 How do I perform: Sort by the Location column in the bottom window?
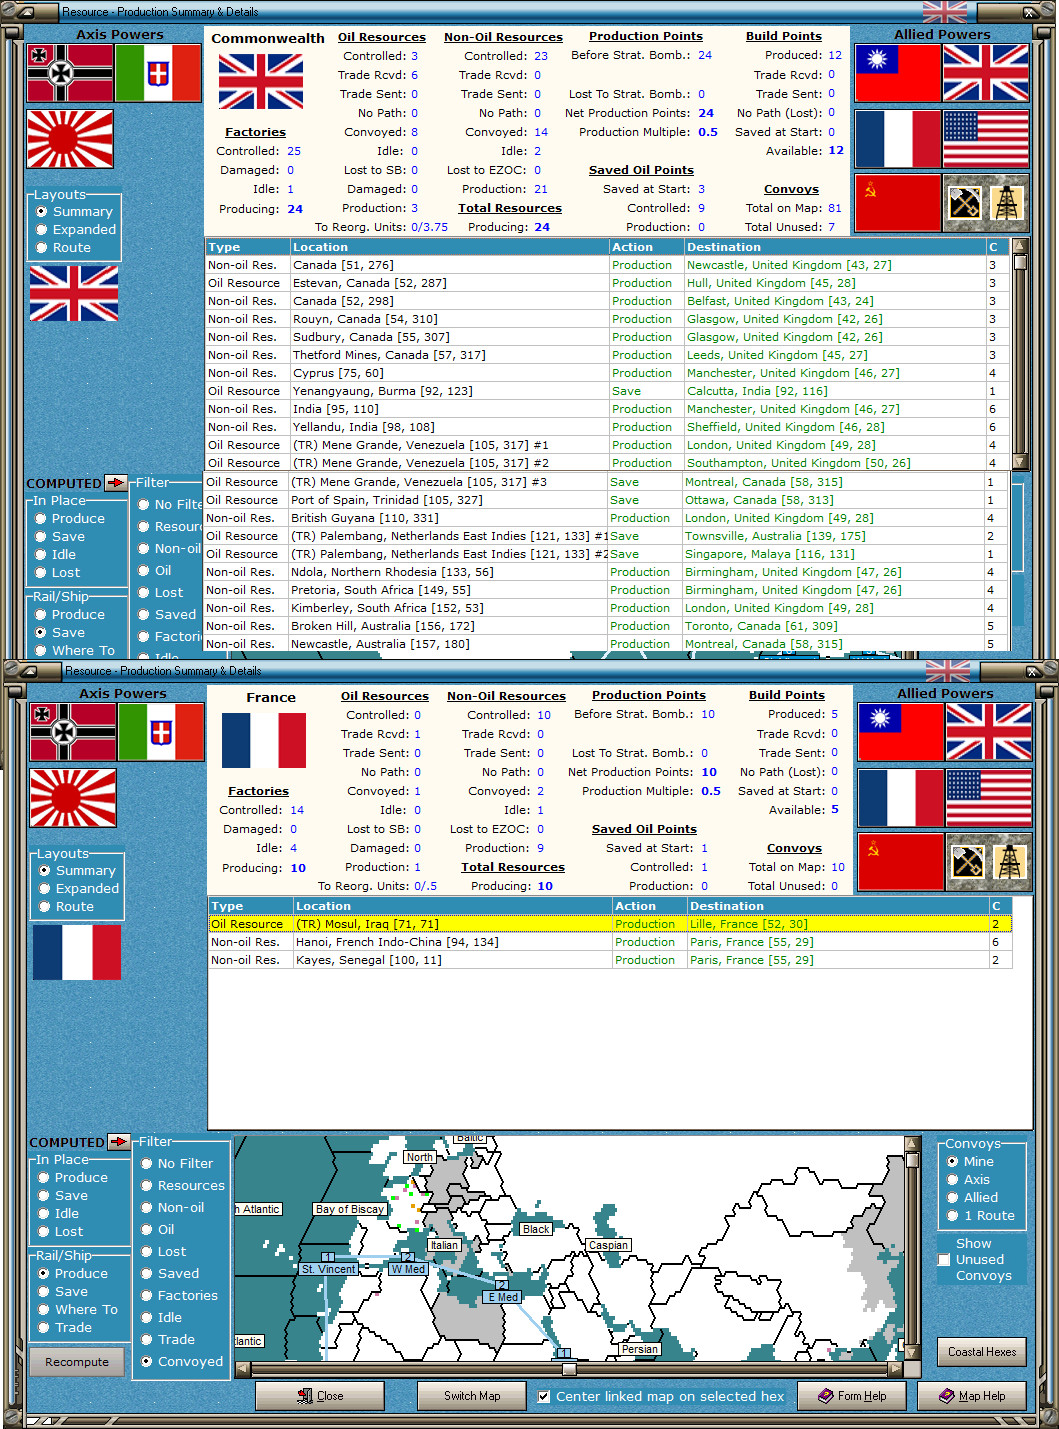(452, 906)
